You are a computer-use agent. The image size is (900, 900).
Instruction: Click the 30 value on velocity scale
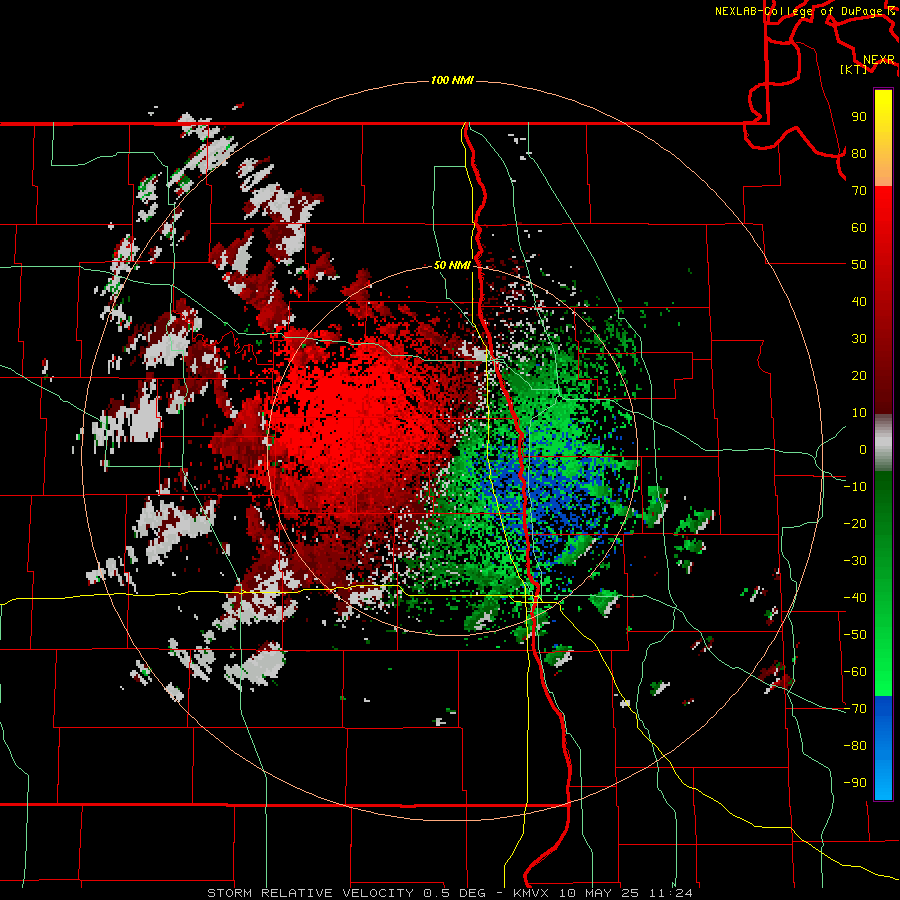[x=859, y=339]
